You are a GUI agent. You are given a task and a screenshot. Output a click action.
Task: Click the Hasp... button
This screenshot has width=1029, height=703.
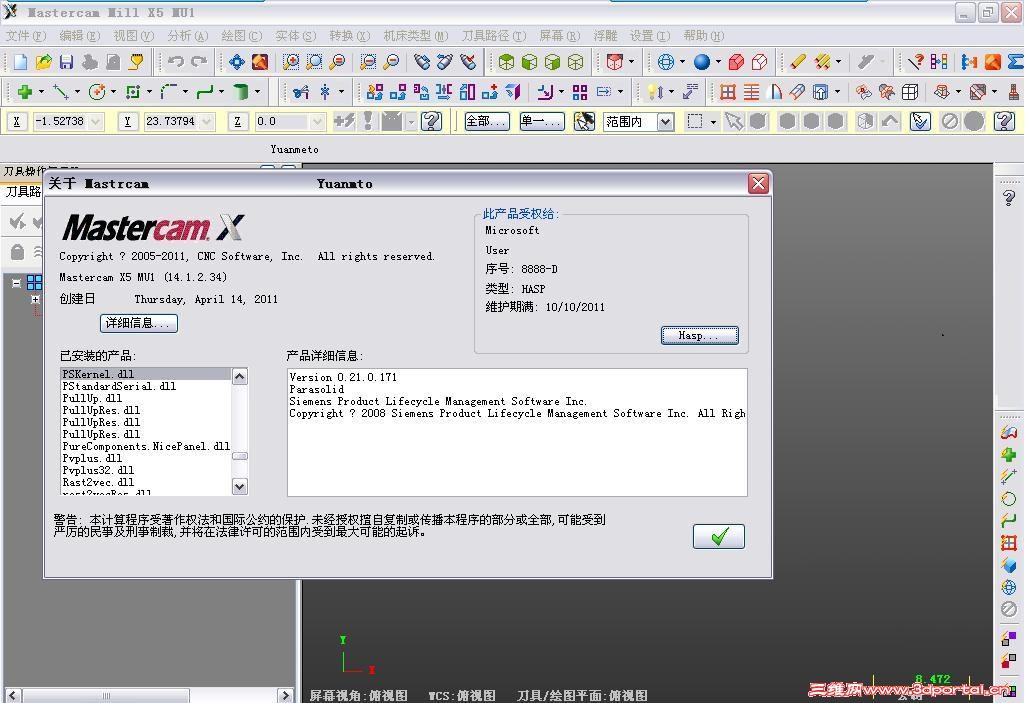coord(700,335)
